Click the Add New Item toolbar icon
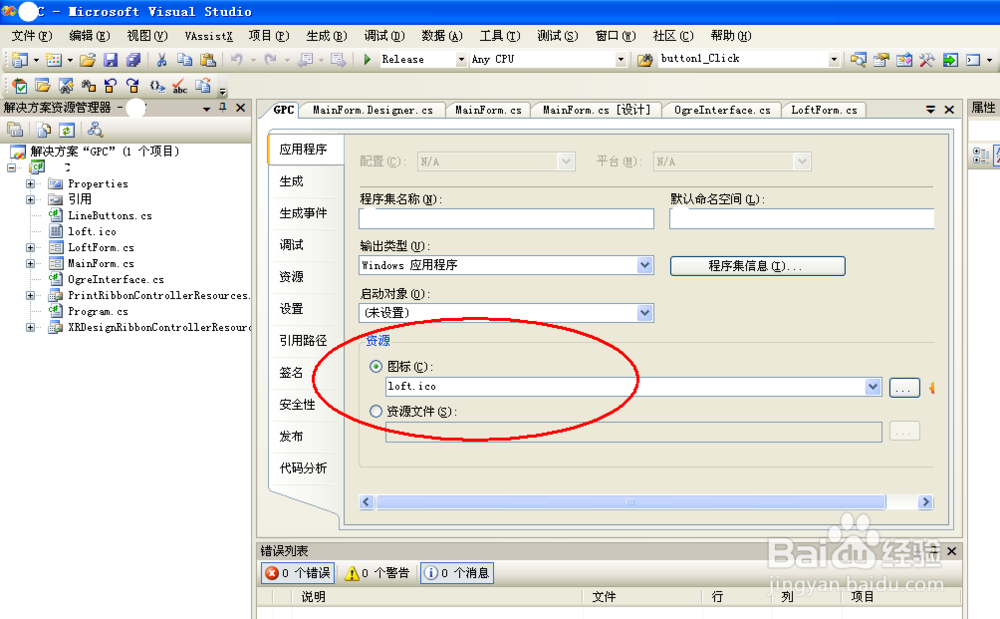 pyautogui.click(x=54, y=60)
